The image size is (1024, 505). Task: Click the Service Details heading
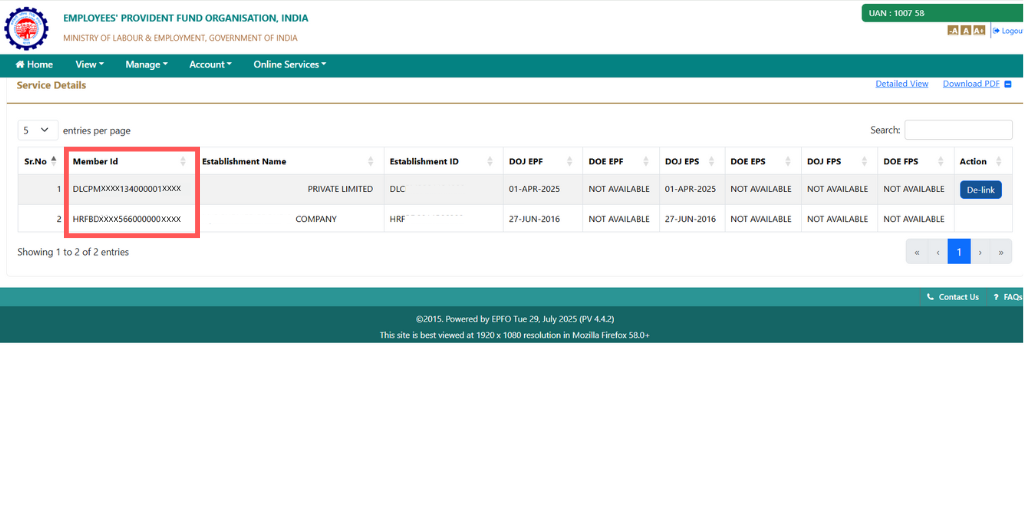(51, 86)
